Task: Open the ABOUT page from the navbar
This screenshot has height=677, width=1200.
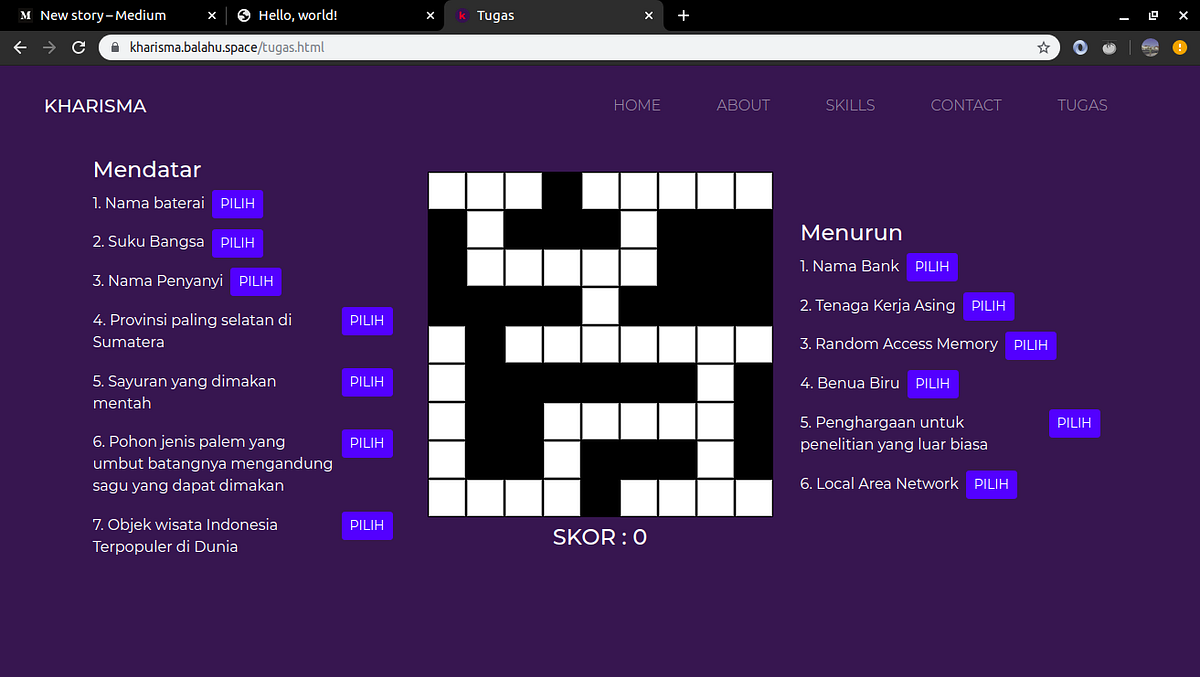Action: click(743, 105)
